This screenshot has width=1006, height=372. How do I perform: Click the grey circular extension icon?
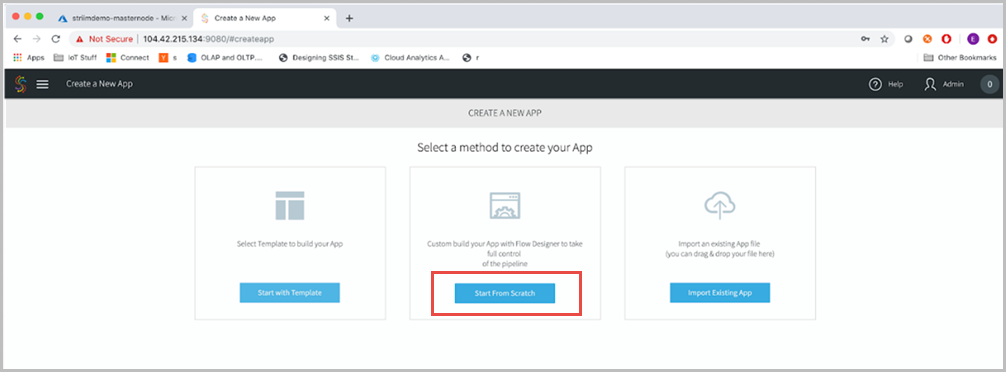pos(908,39)
